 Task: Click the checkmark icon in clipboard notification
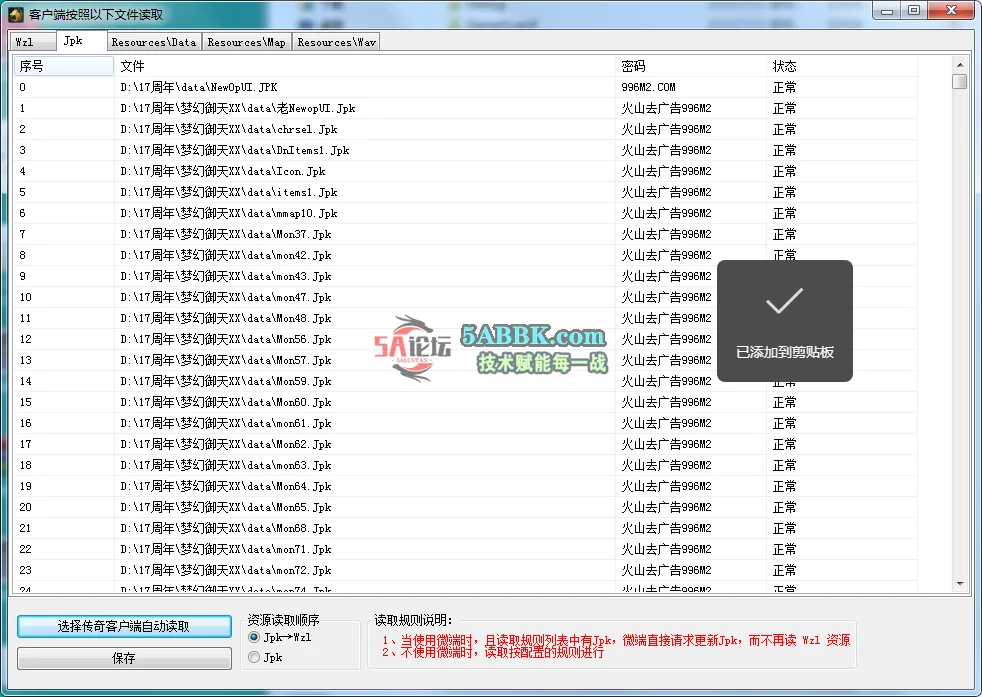click(784, 302)
